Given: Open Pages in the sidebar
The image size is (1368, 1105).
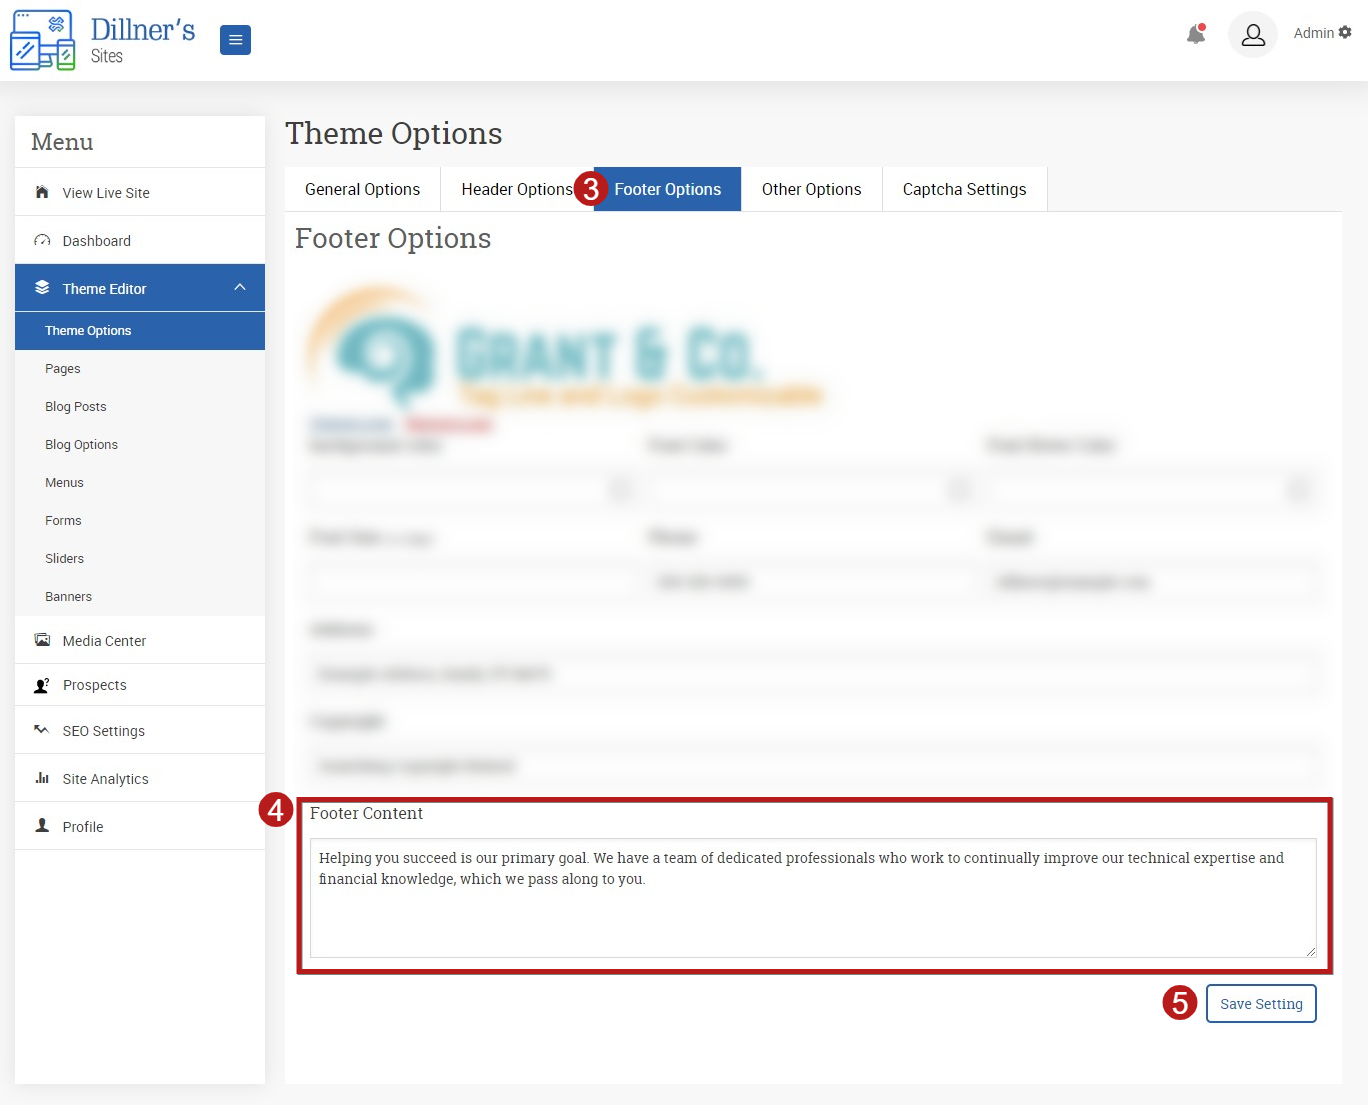Looking at the screenshot, I should (140, 369).
